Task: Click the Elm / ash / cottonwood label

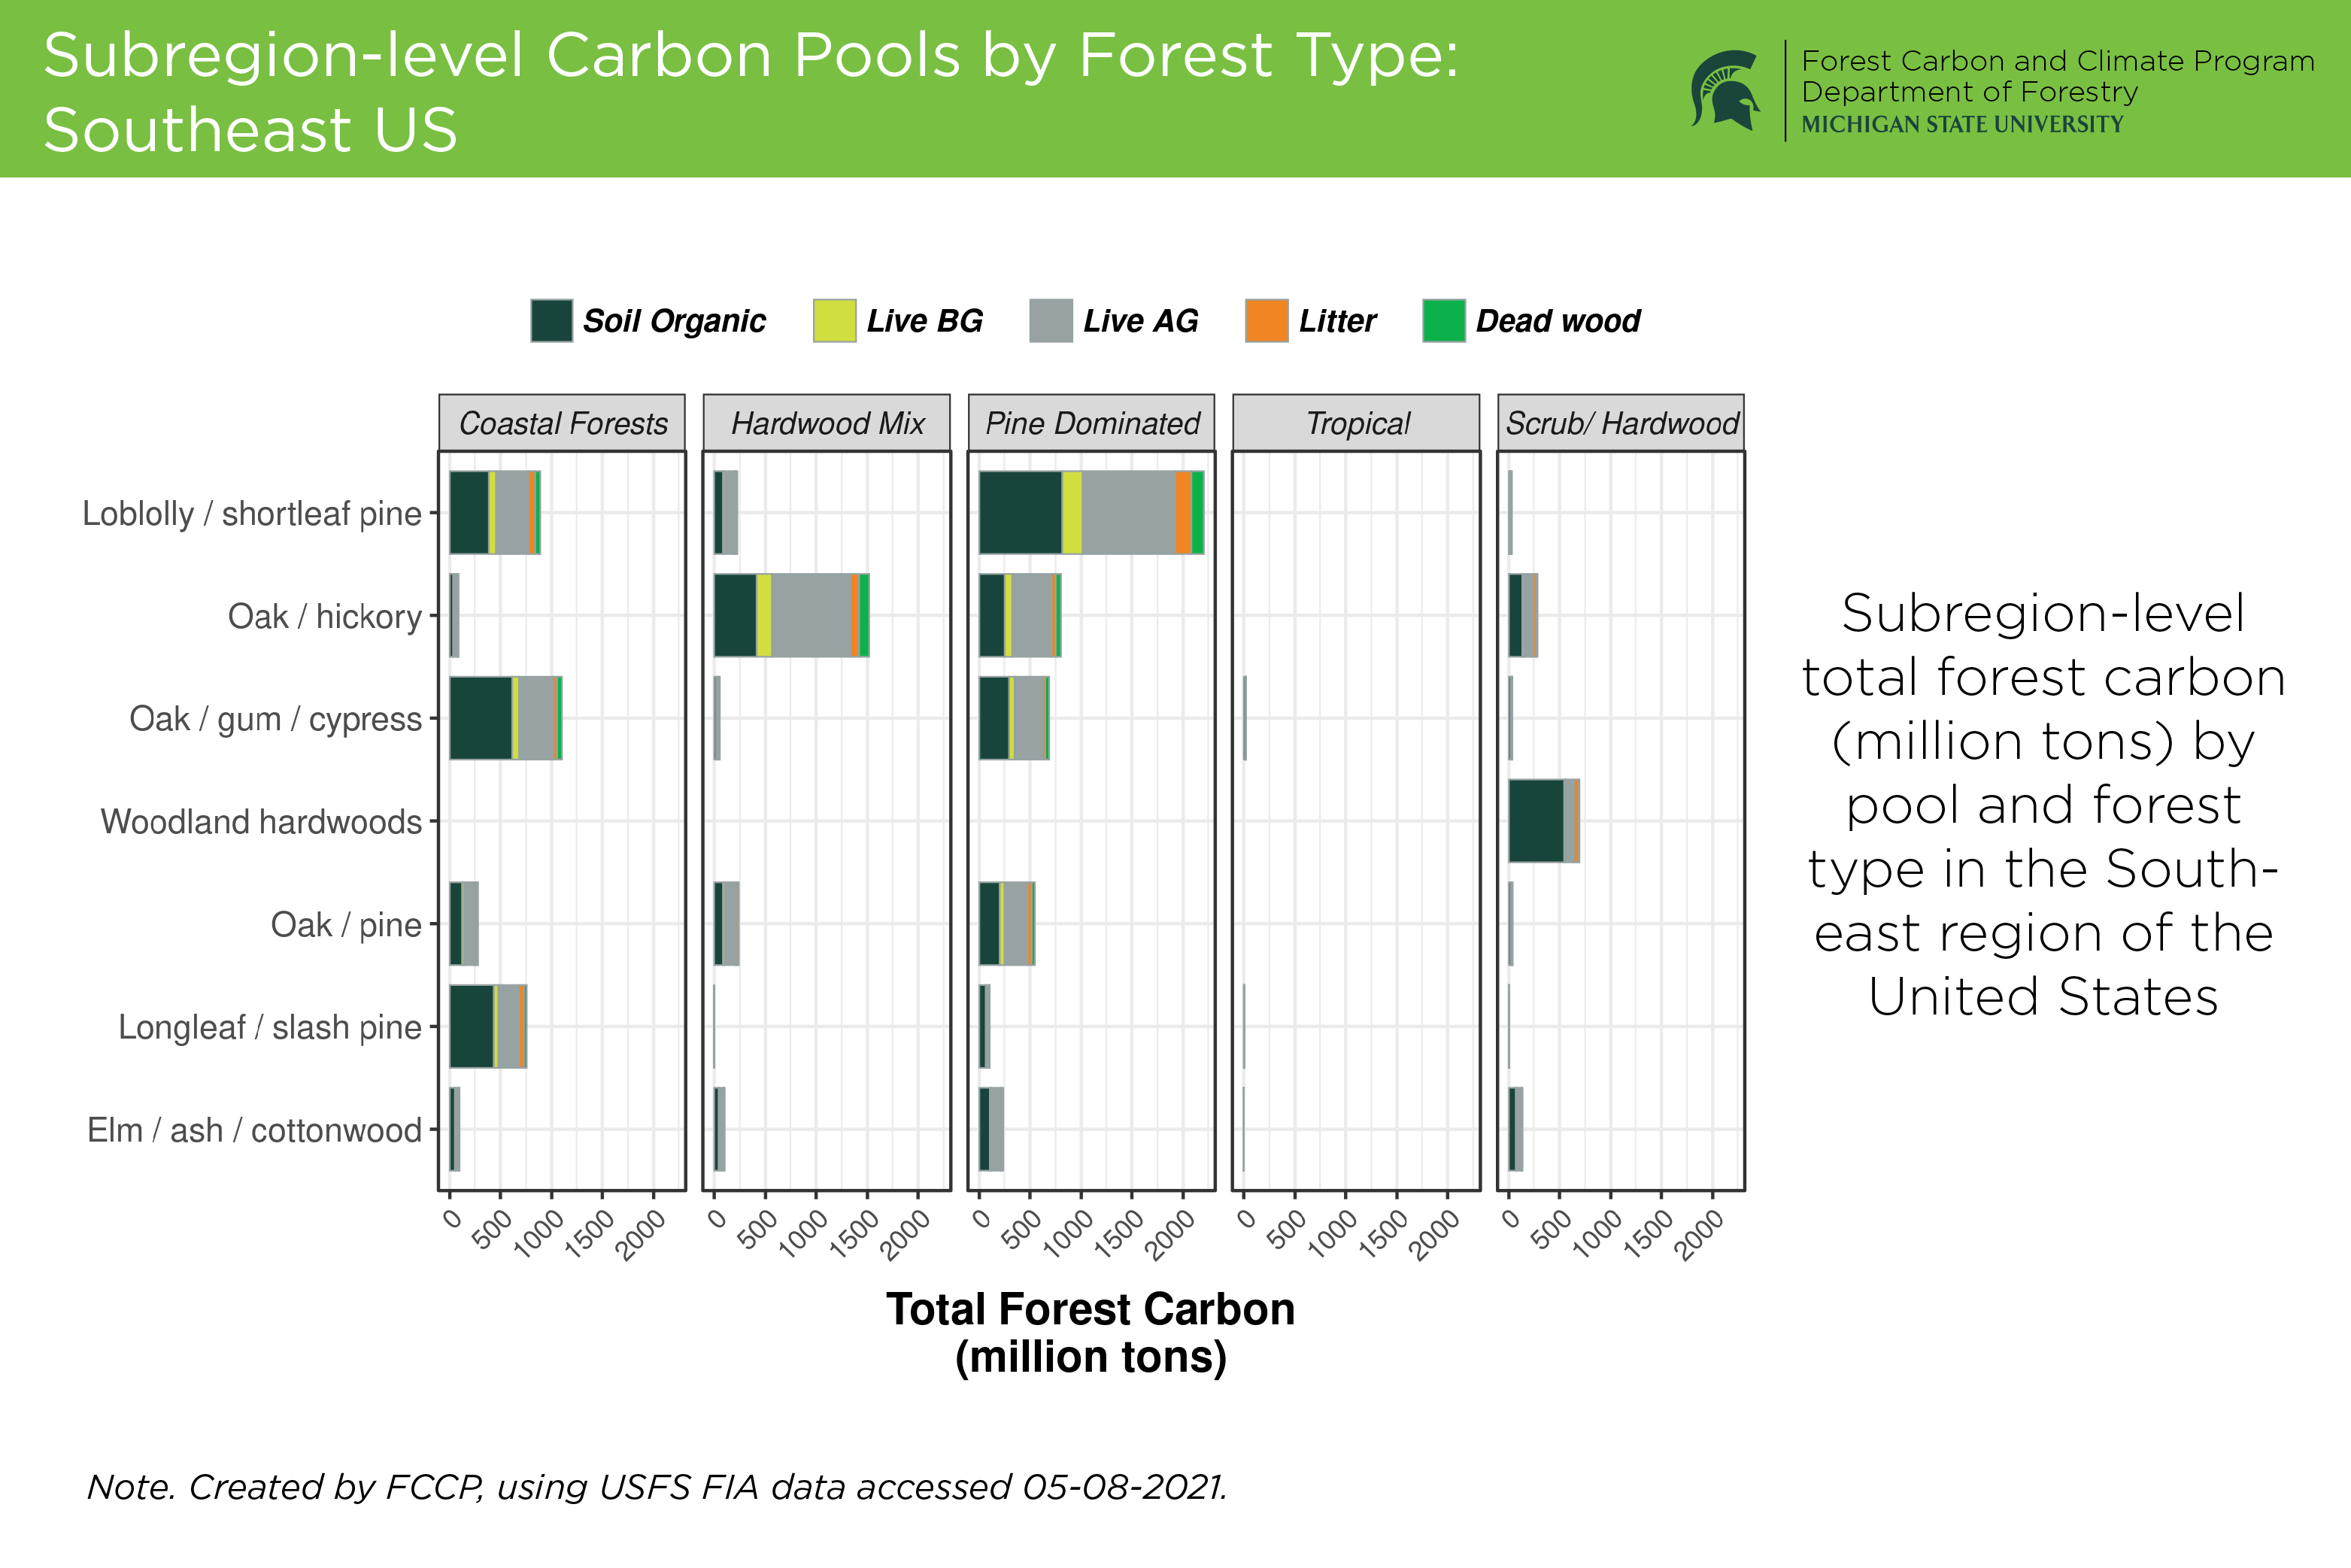Action: [x=255, y=1130]
